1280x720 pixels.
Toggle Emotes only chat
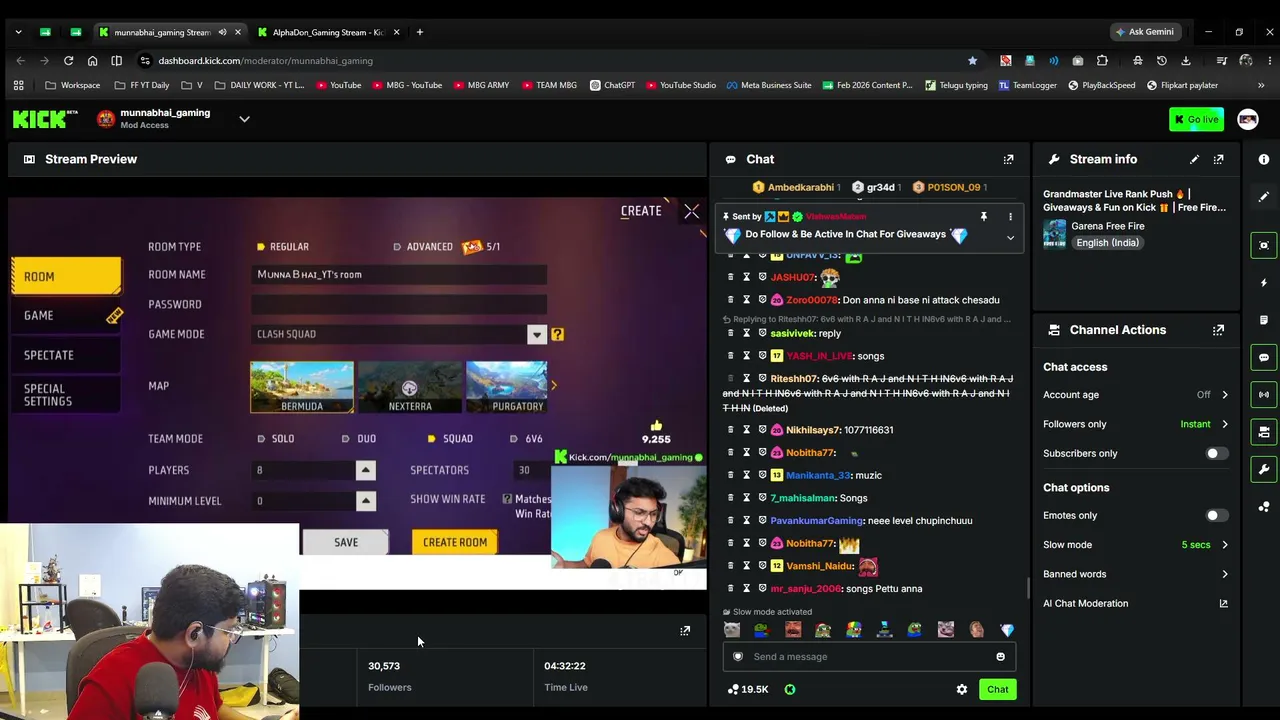[x=1216, y=515]
